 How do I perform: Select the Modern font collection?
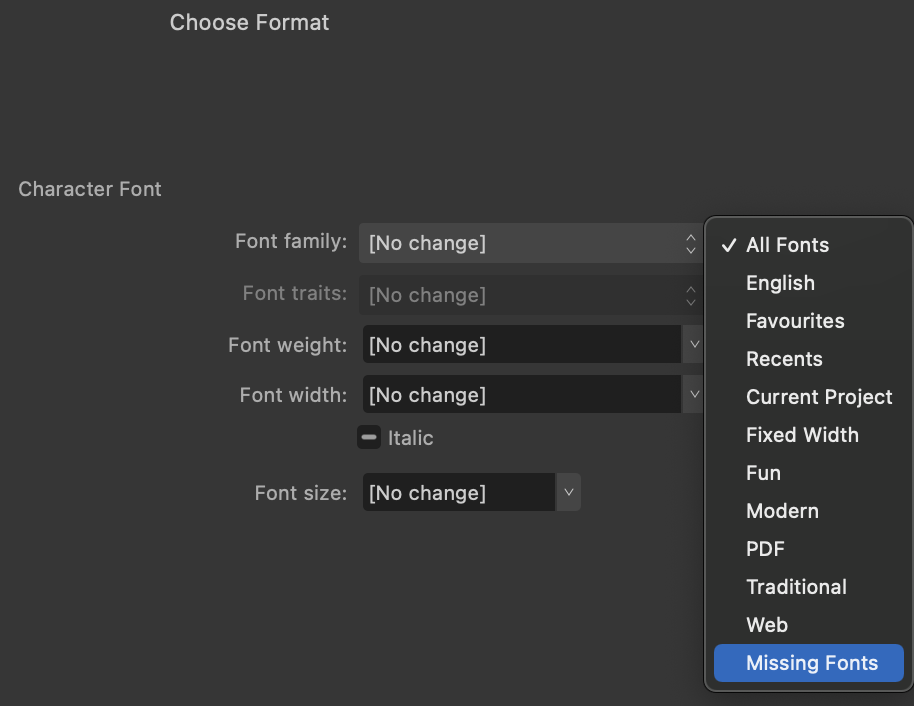click(x=782, y=511)
